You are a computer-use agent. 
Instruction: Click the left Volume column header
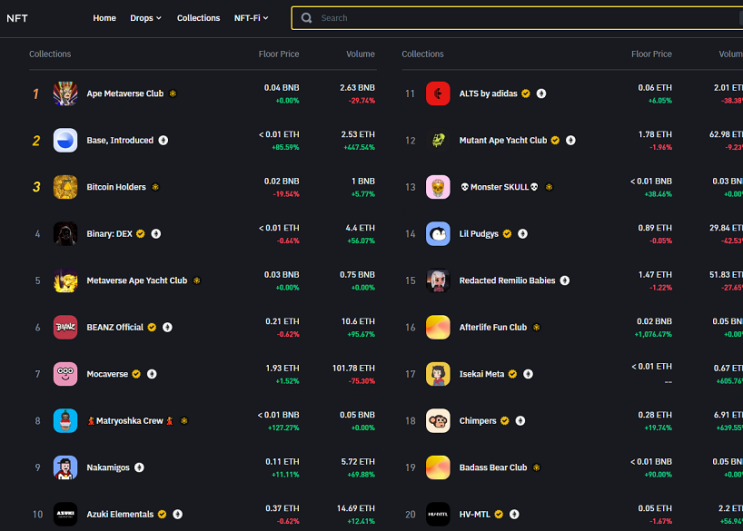[360, 54]
